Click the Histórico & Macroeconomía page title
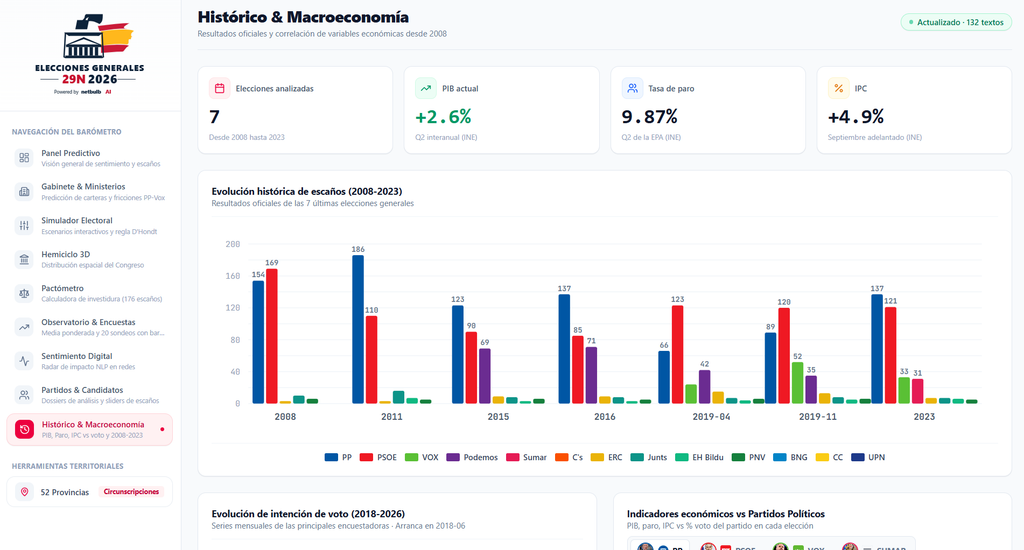Screen dimensions: 1024x550 point(303,17)
